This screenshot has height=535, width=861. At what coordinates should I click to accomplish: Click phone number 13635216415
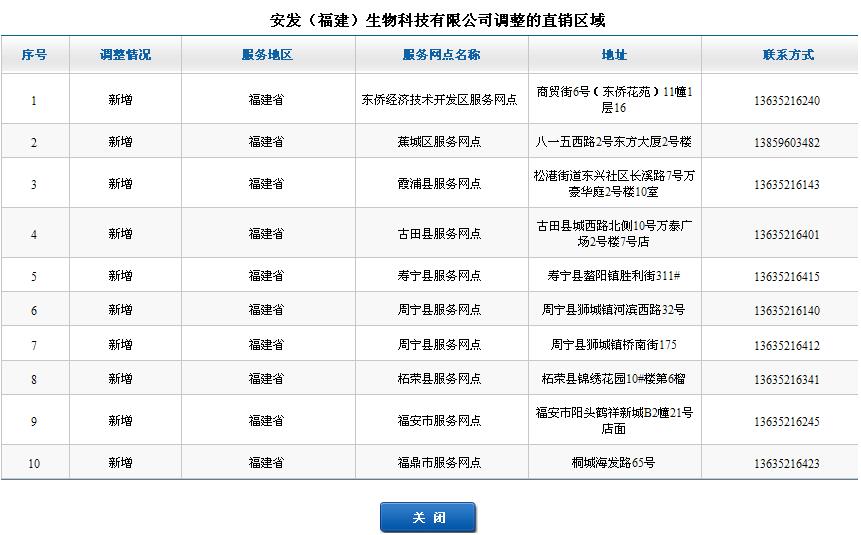pos(787,276)
